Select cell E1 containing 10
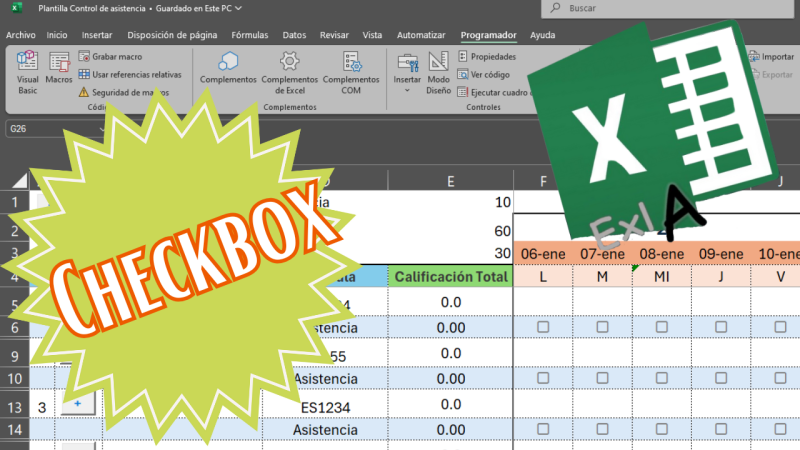800x450 pixels. click(451, 203)
